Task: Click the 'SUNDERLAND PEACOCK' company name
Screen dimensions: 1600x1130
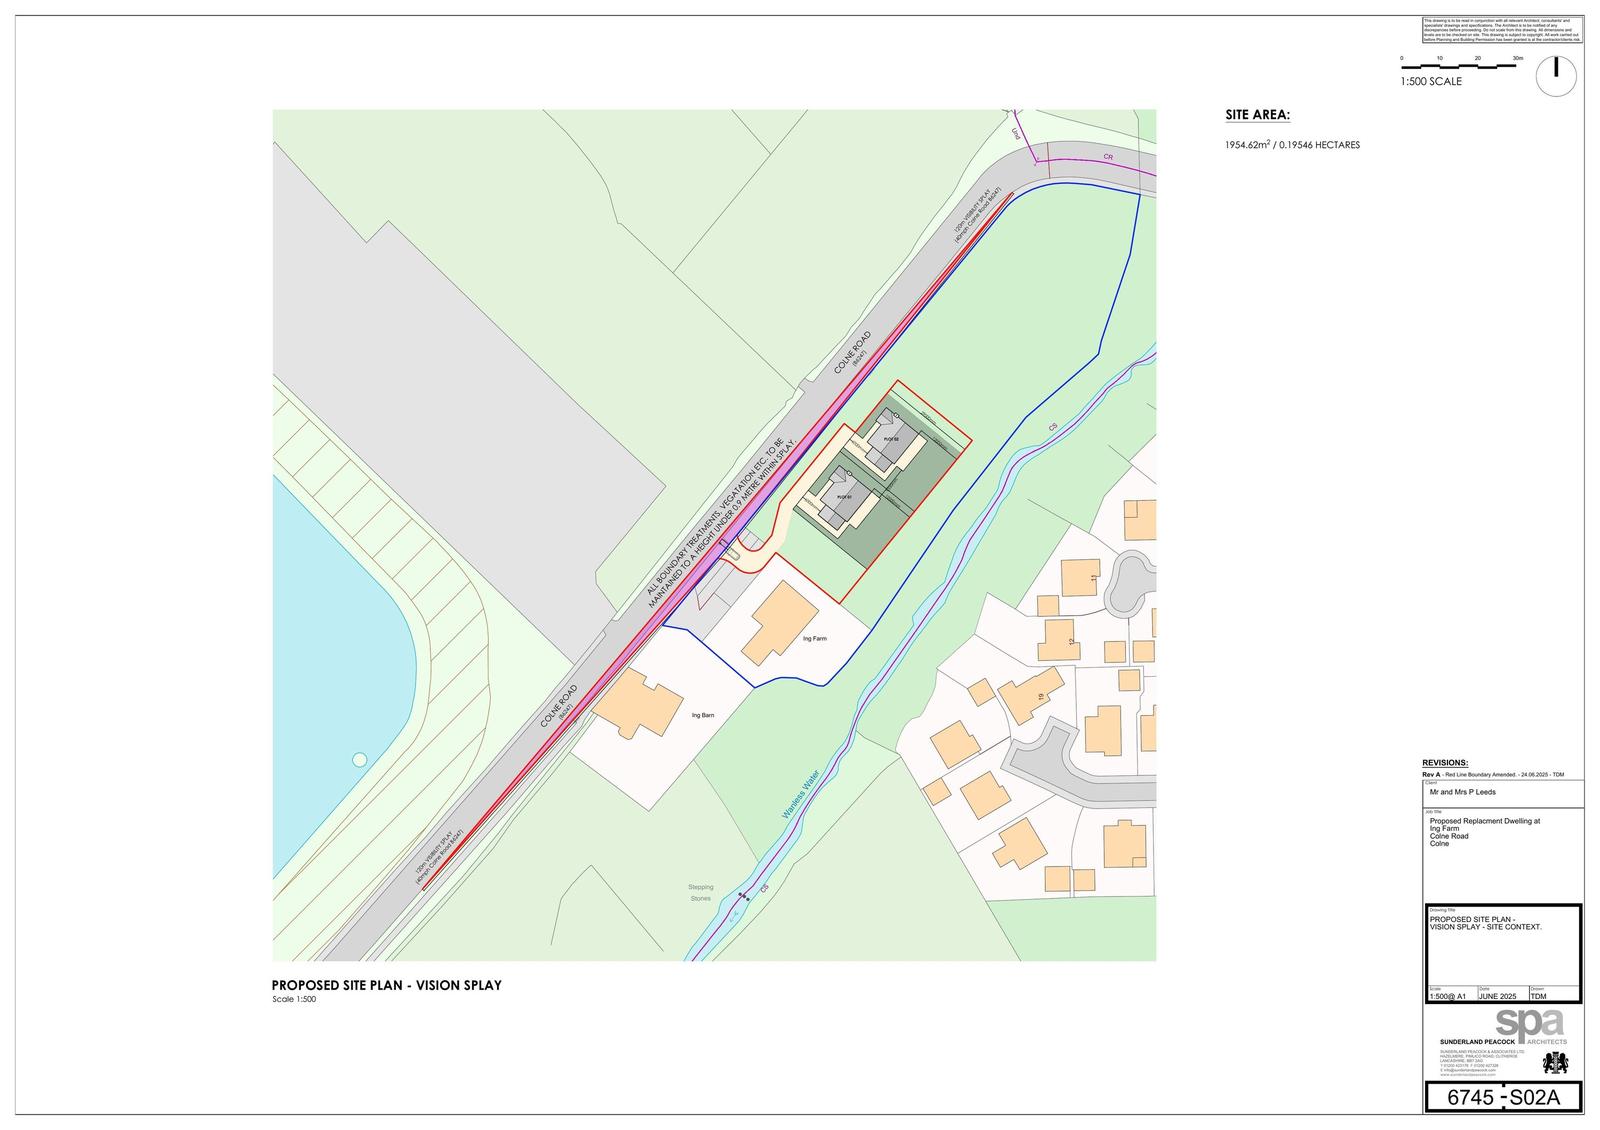Action: point(1477,1042)
